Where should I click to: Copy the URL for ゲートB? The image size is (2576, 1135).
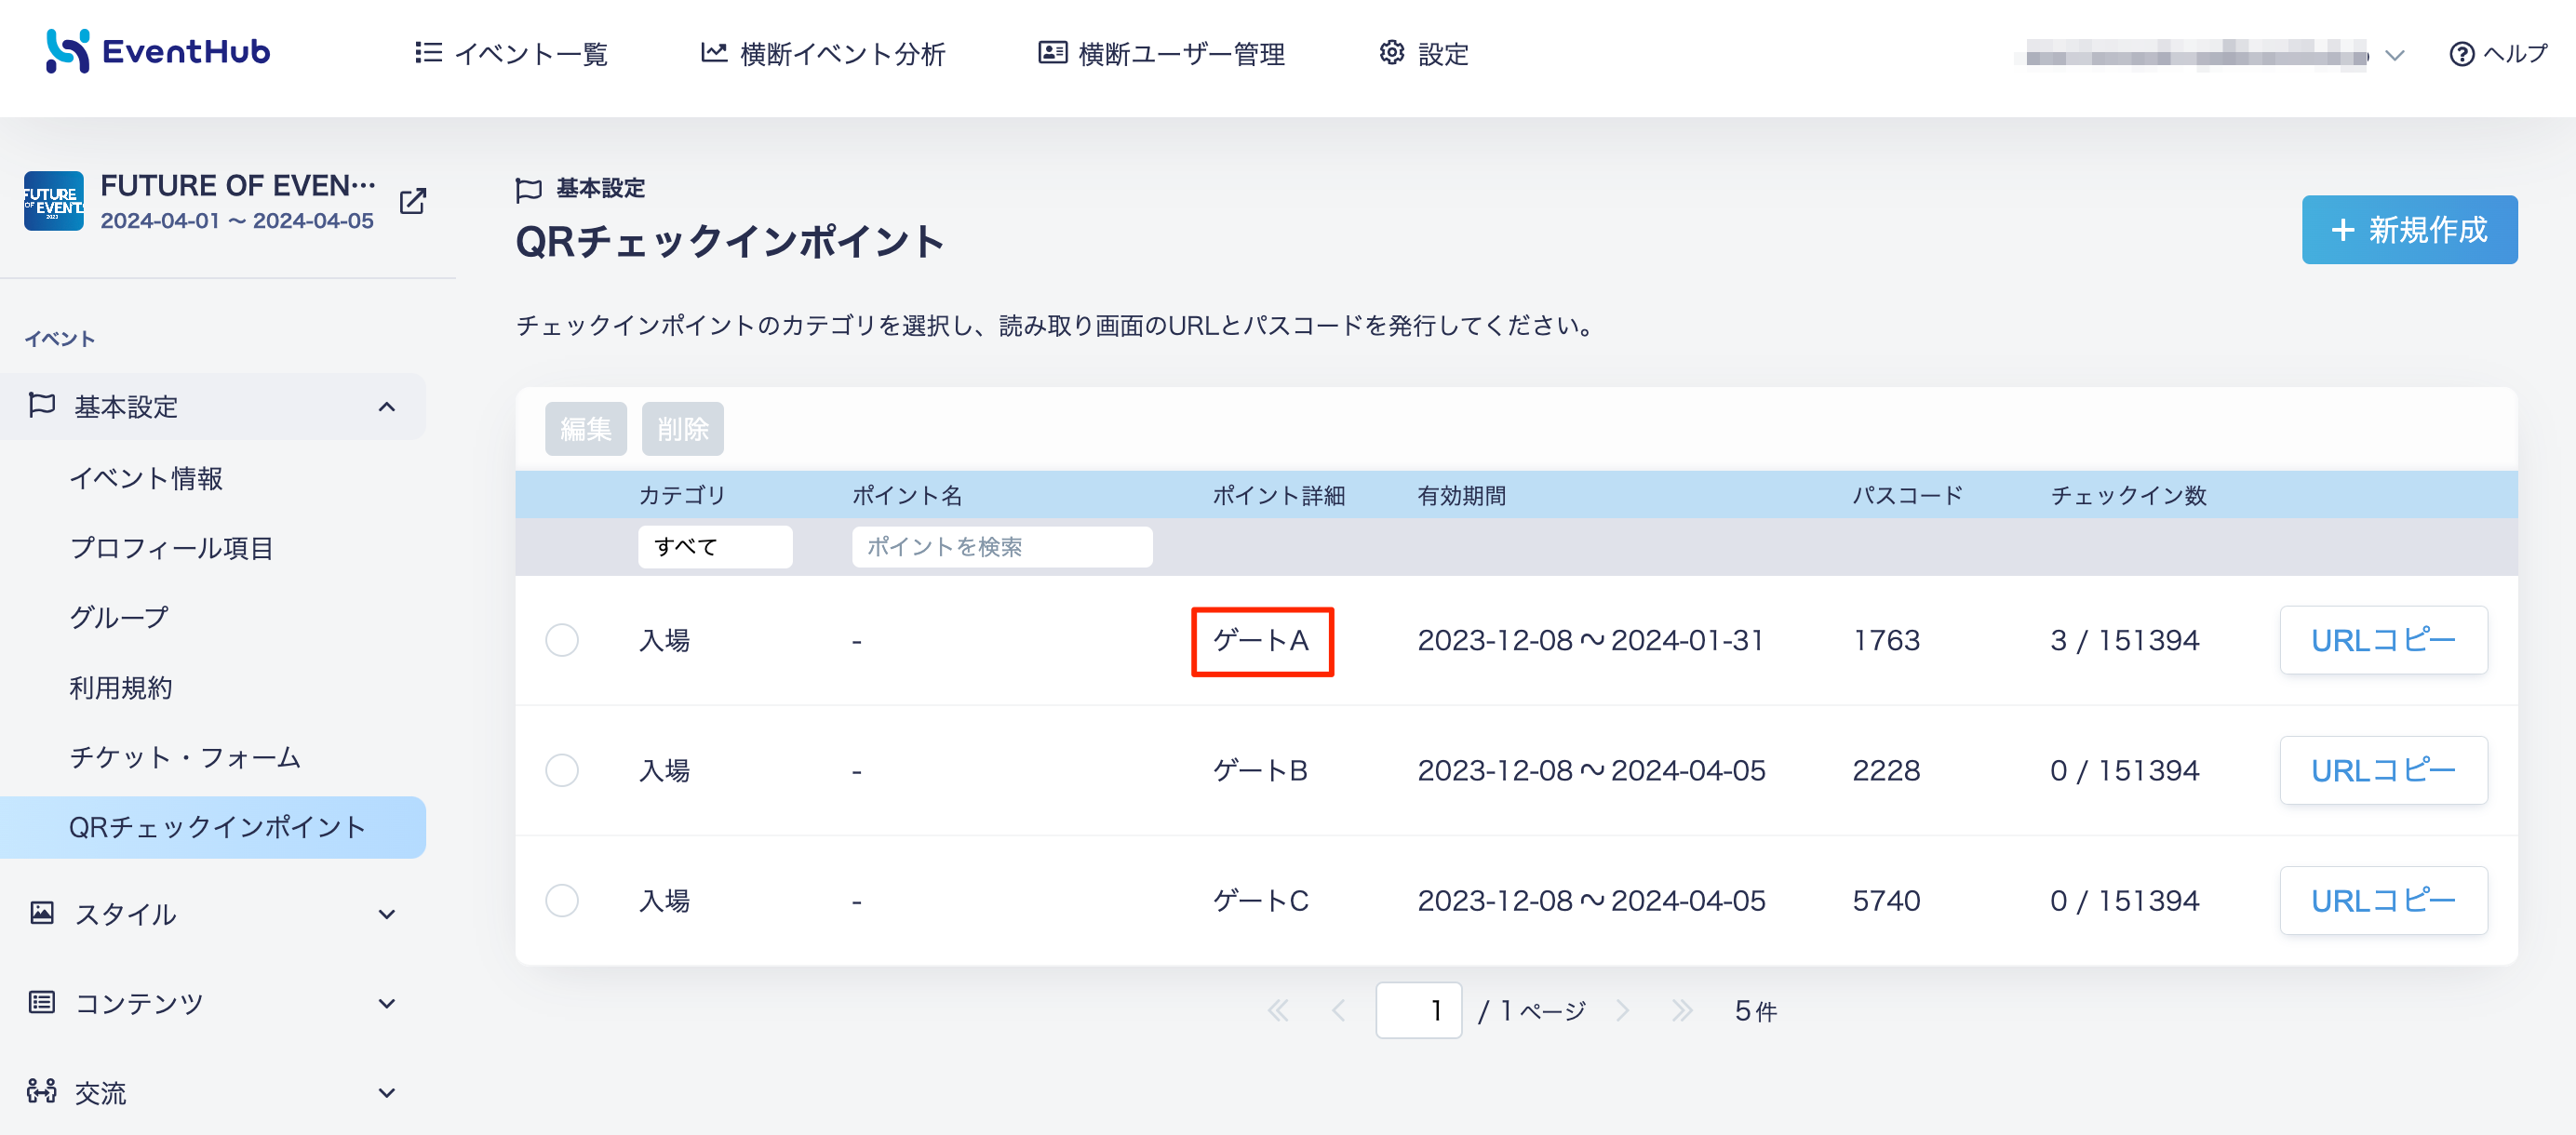tap(2383, 770)
